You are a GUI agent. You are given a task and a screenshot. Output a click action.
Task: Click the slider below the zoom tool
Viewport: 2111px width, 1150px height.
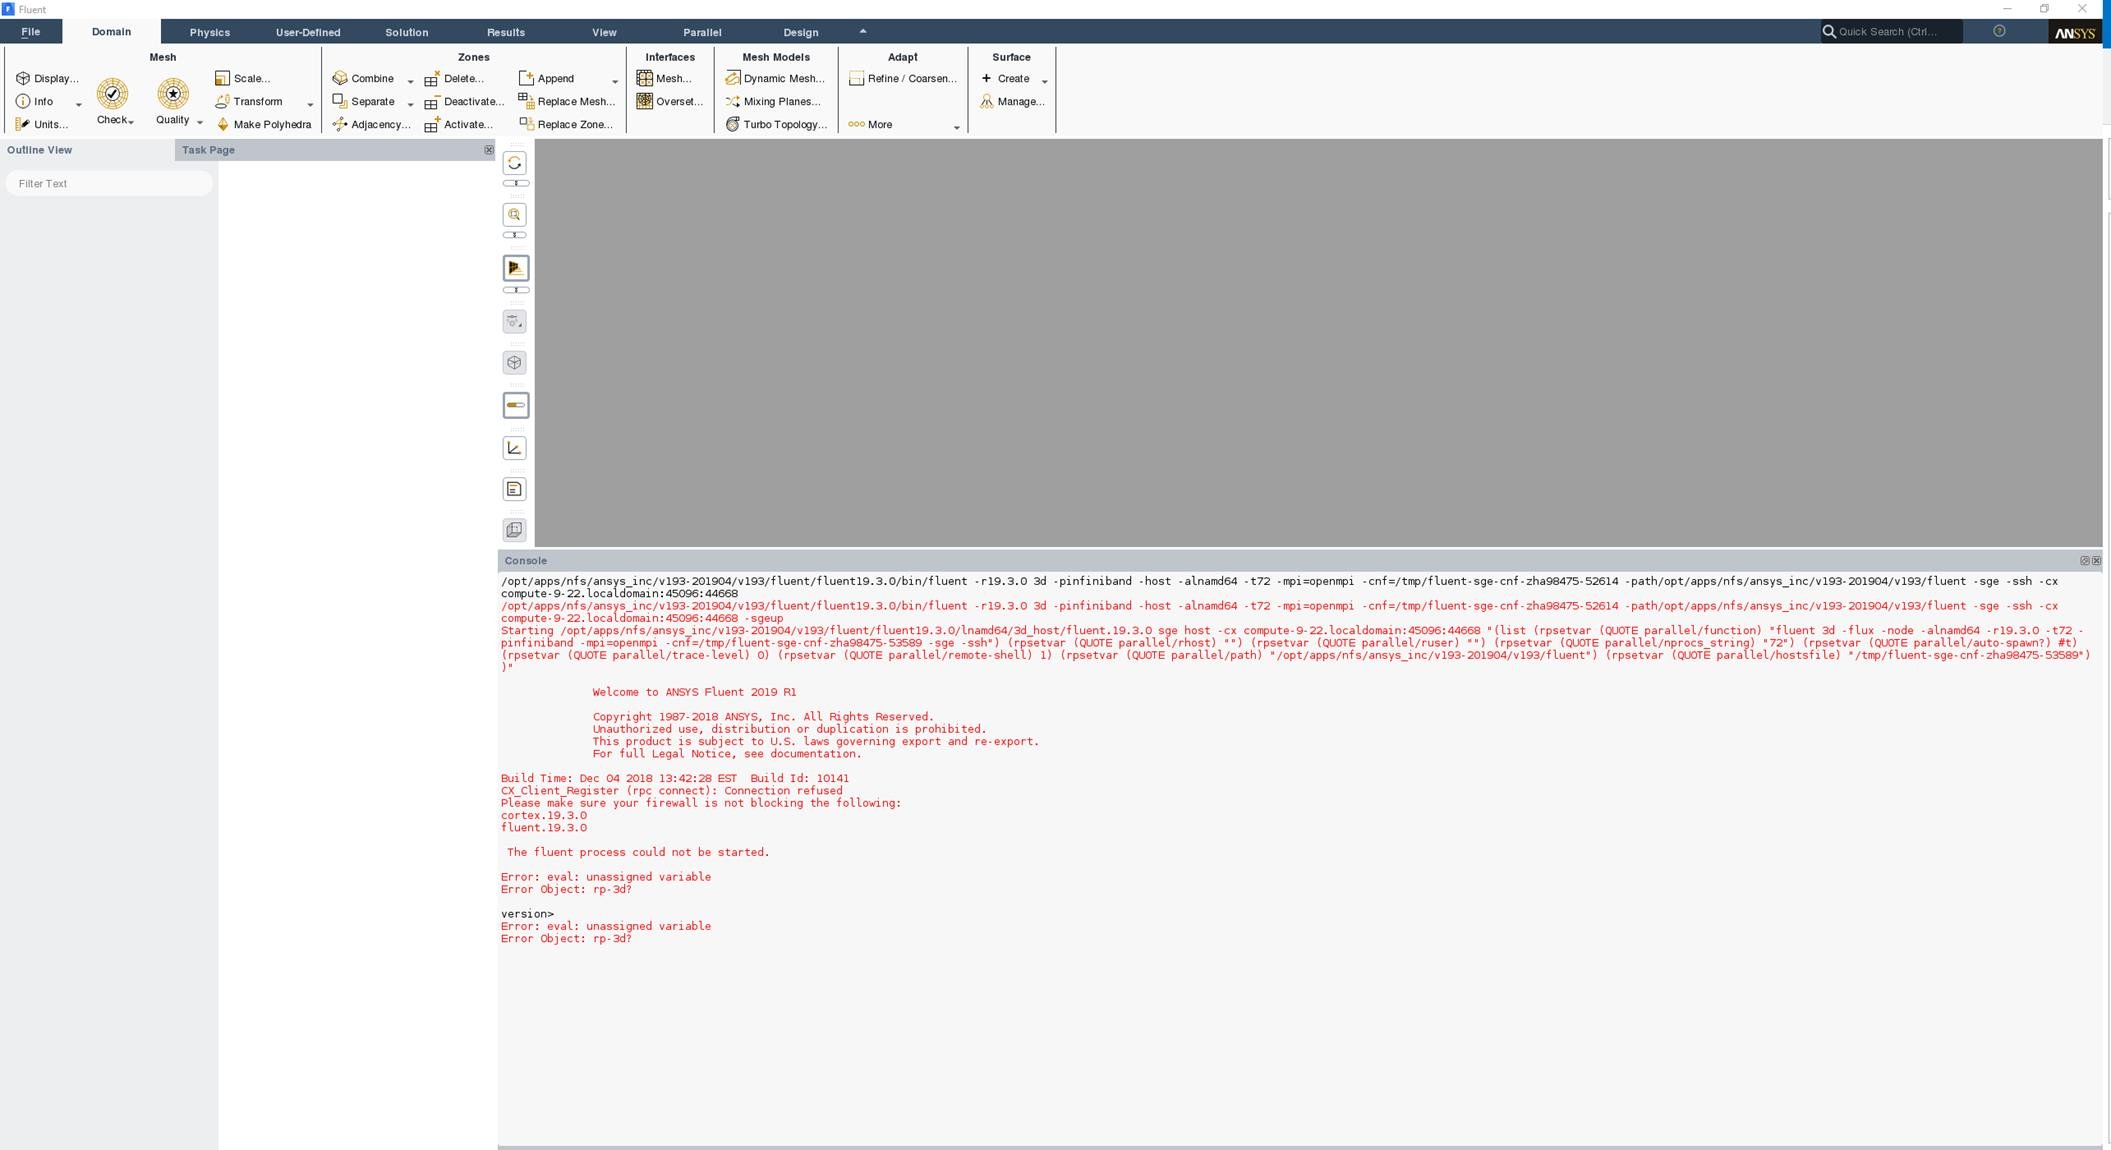[516, 235]
